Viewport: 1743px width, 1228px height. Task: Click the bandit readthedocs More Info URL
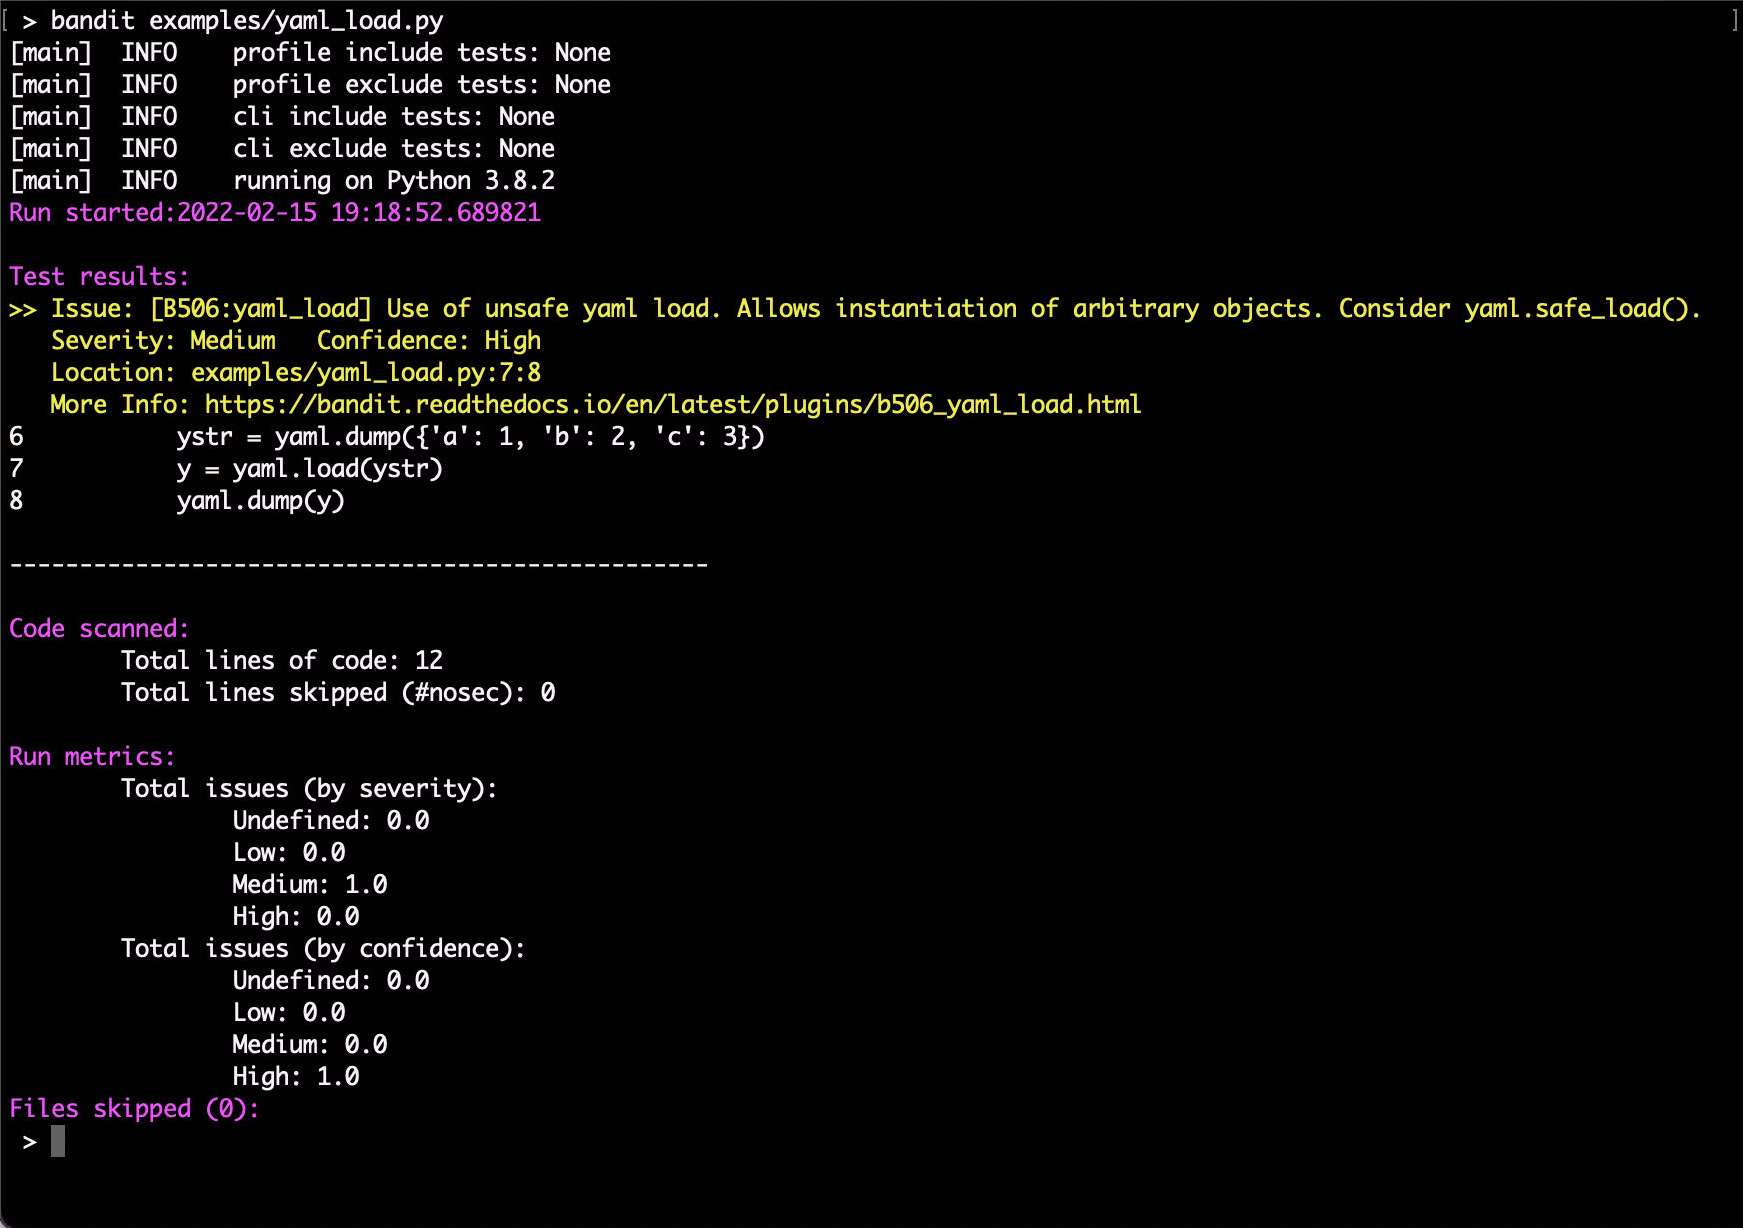coord(672,405)
